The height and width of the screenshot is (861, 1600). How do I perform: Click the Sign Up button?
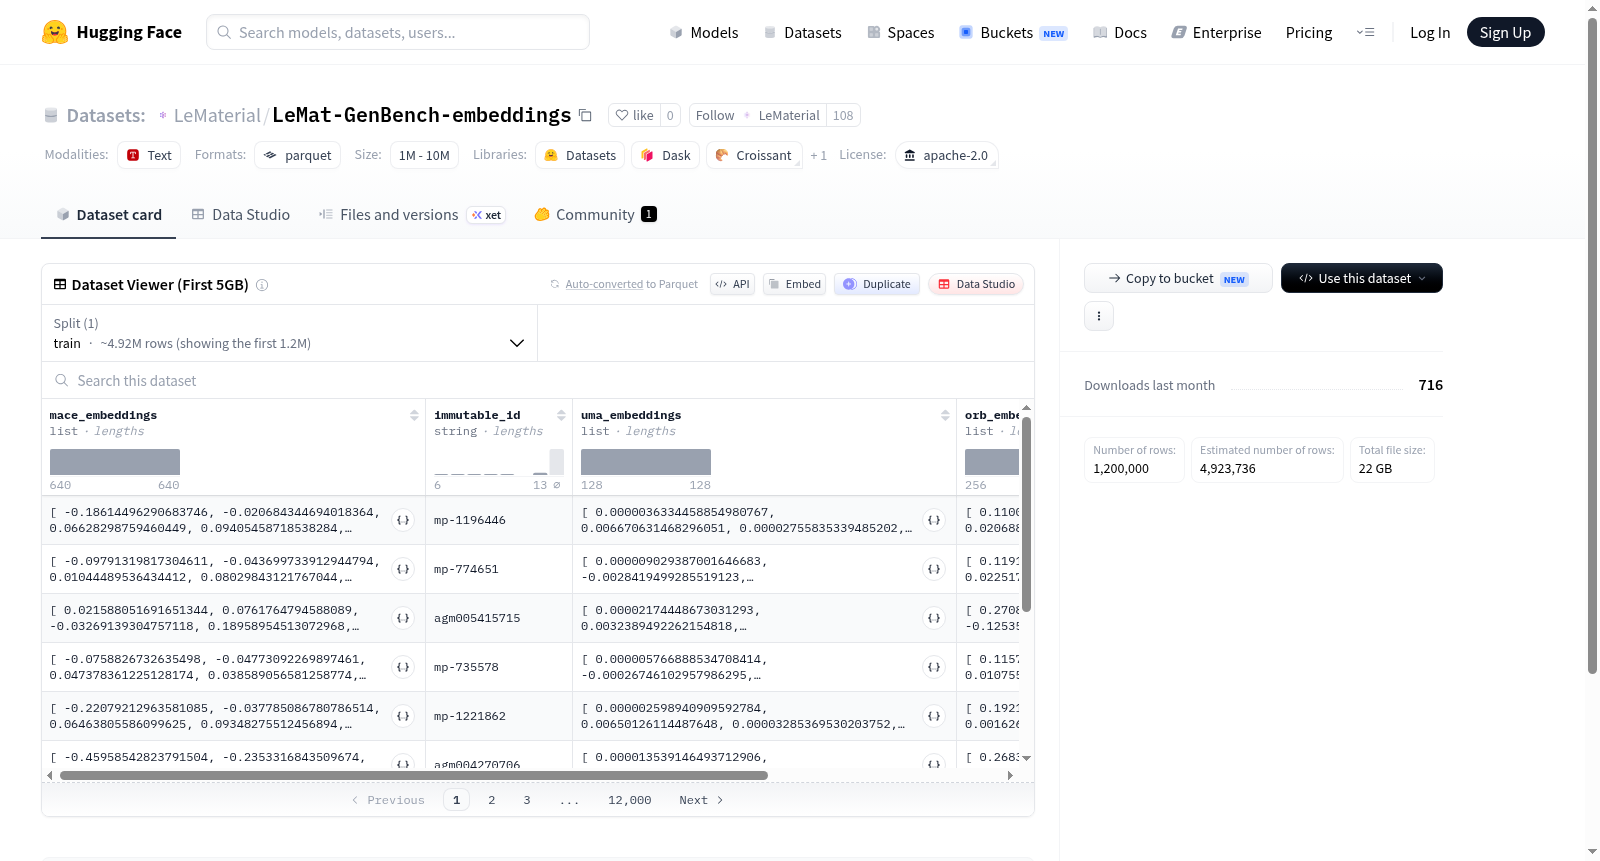1505,32
